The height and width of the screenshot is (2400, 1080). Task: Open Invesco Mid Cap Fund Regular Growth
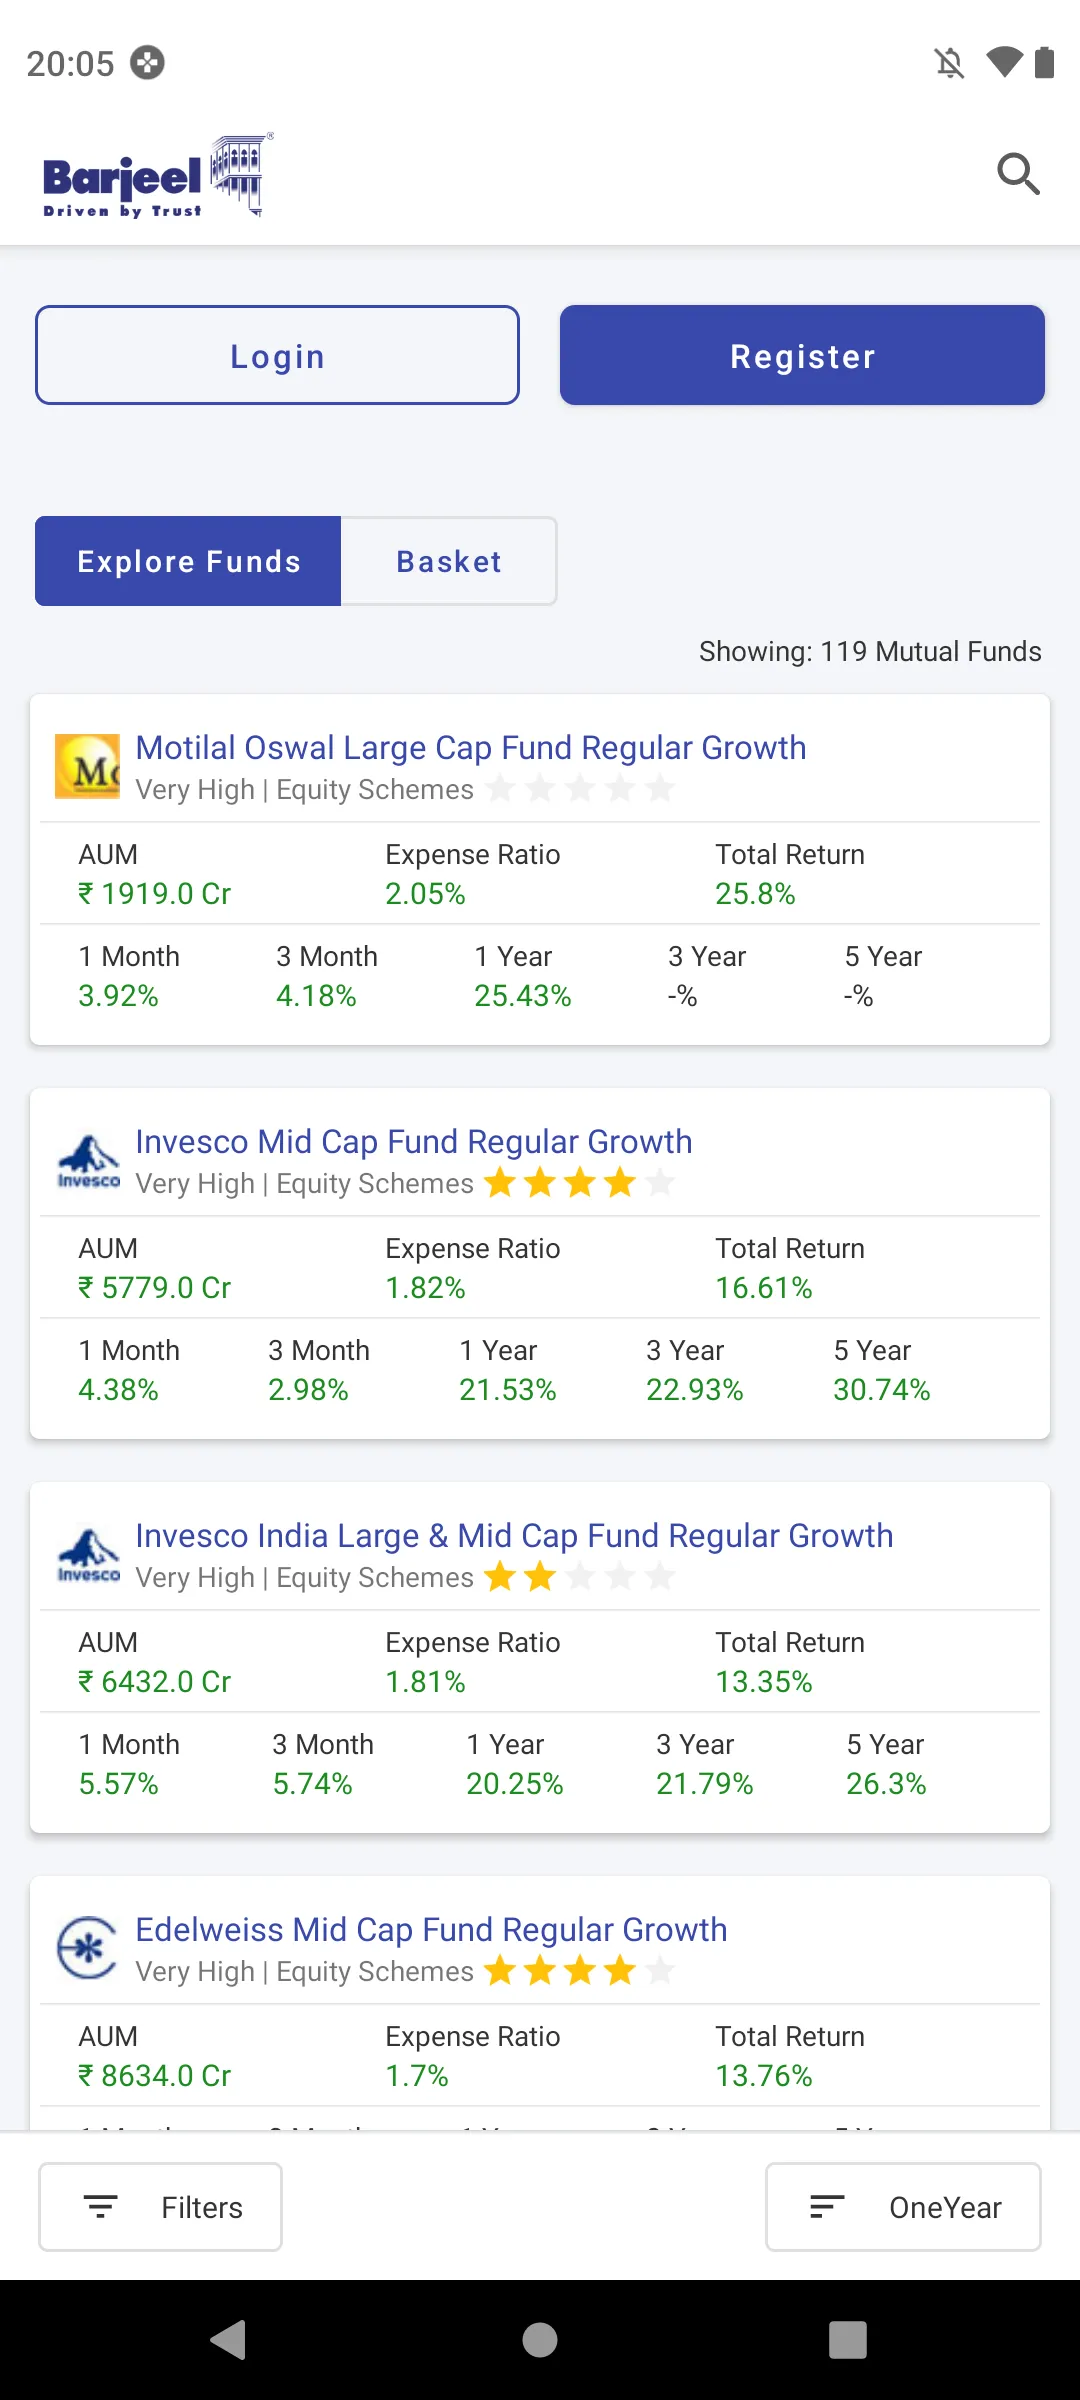point(414,1141)
